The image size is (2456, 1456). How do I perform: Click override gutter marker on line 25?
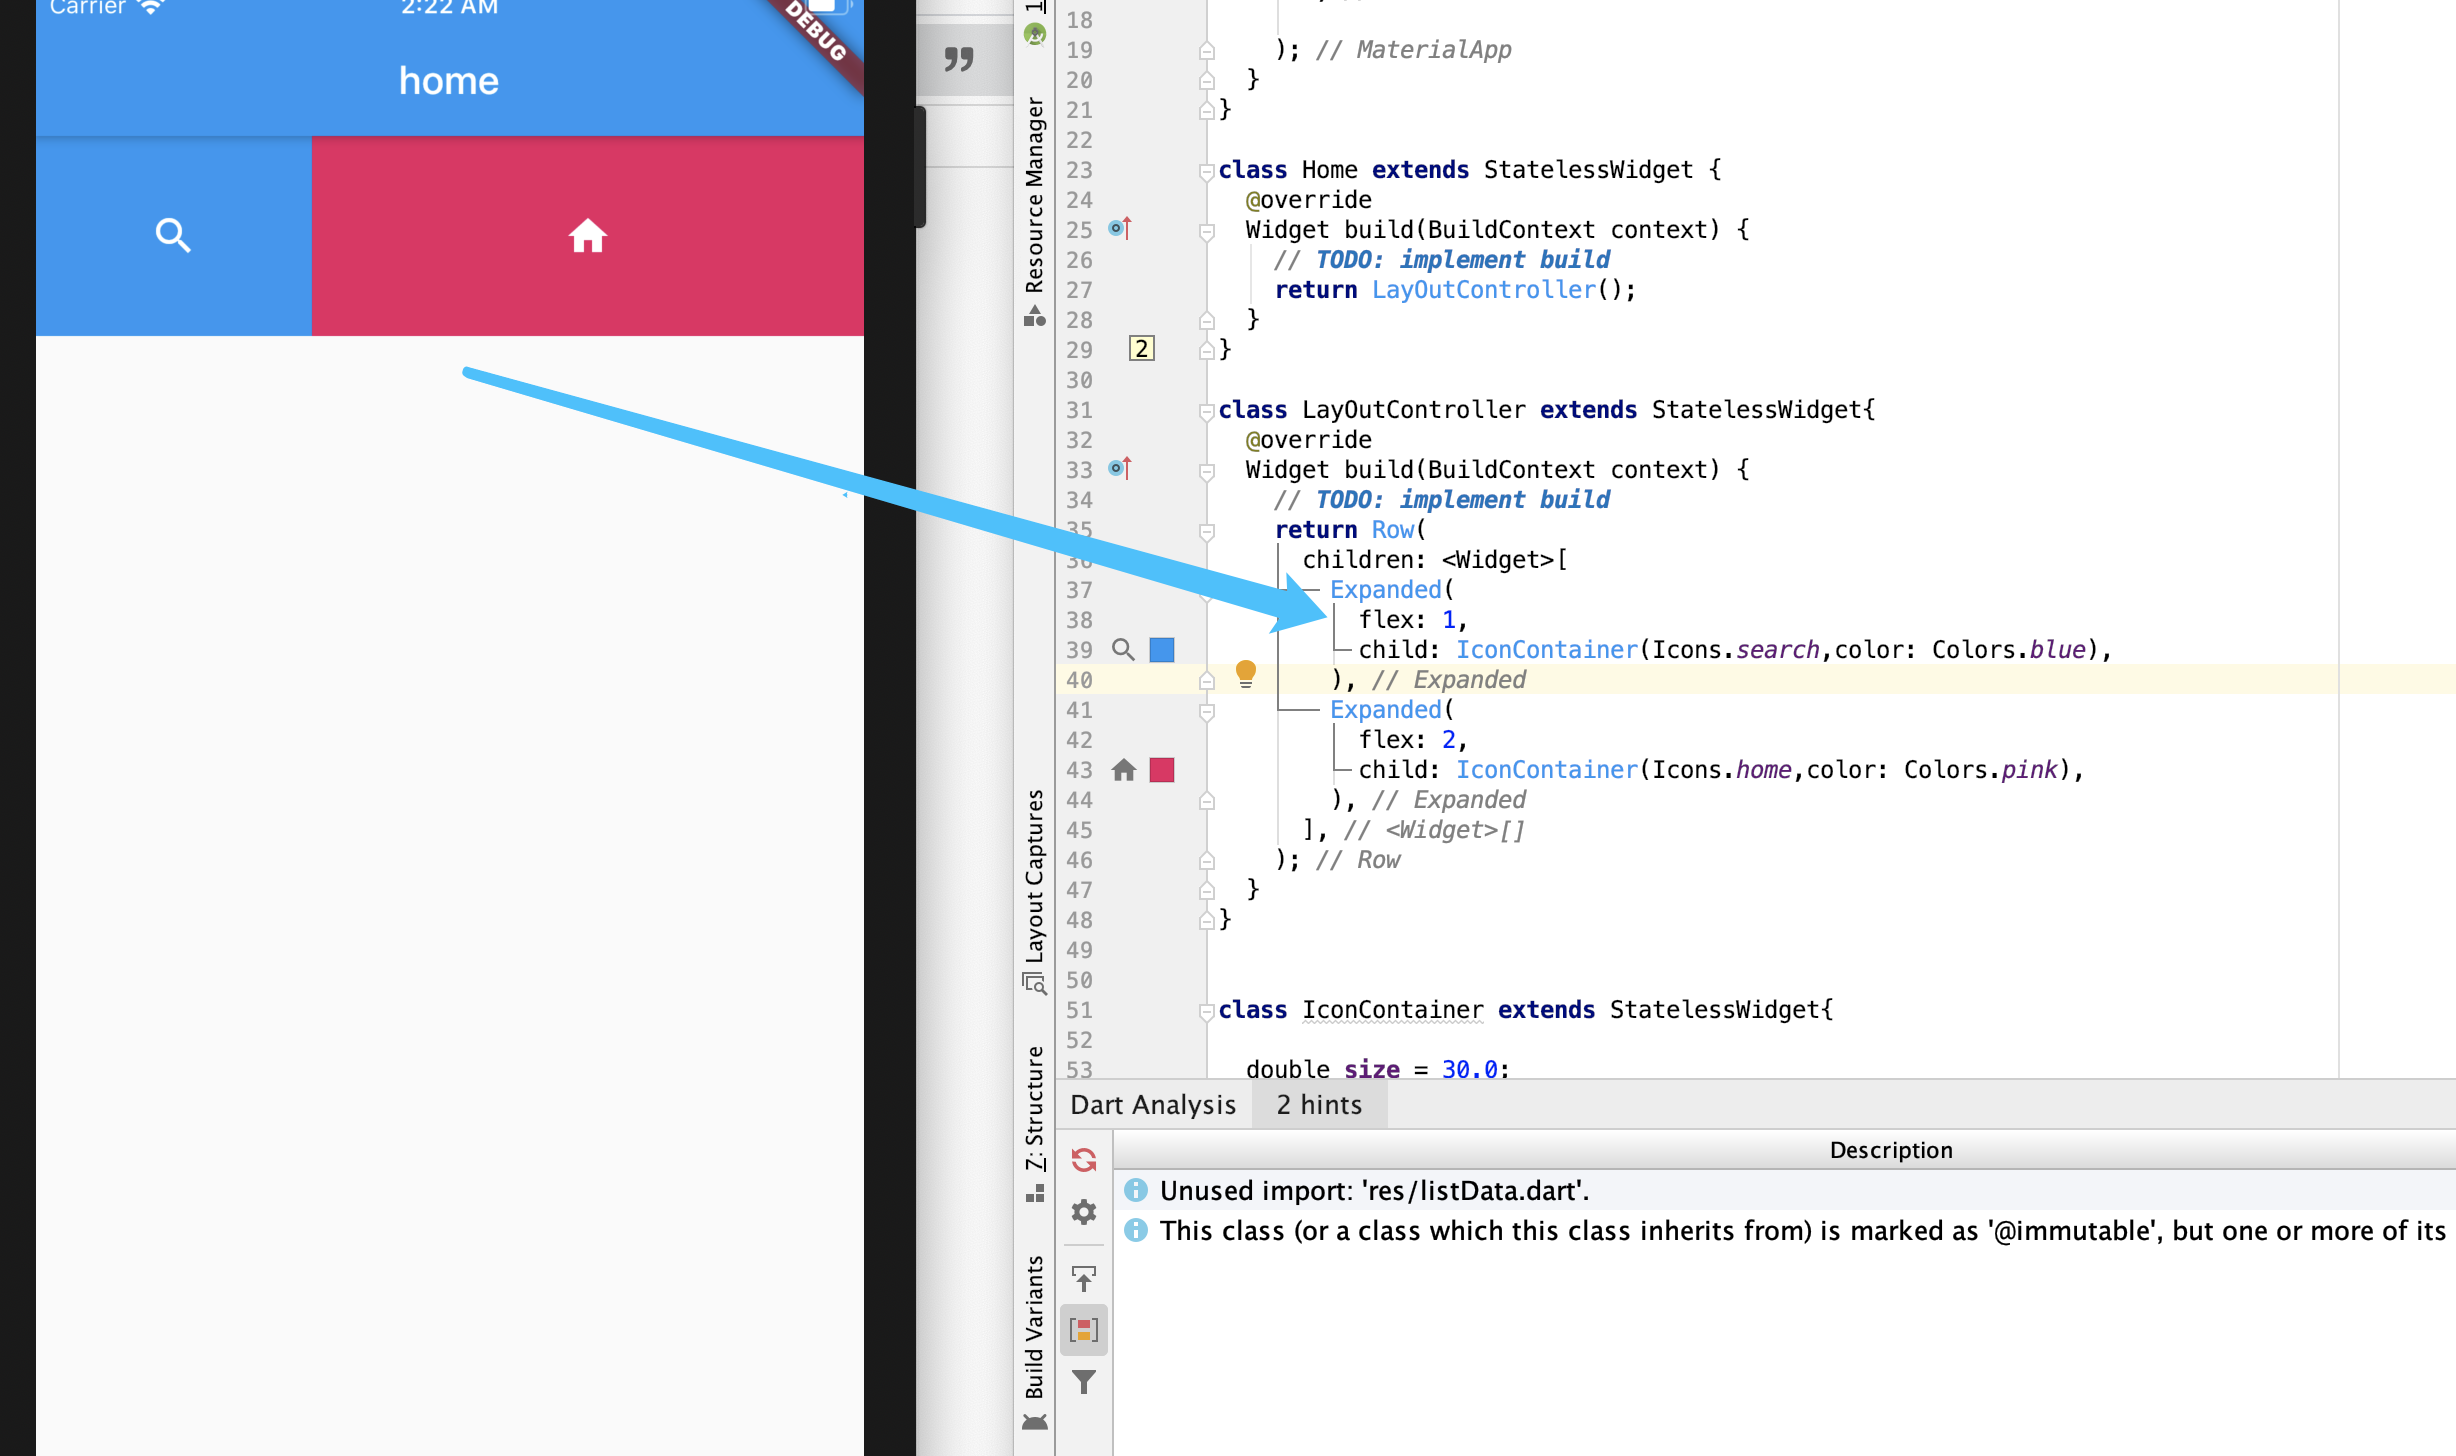1119,229
